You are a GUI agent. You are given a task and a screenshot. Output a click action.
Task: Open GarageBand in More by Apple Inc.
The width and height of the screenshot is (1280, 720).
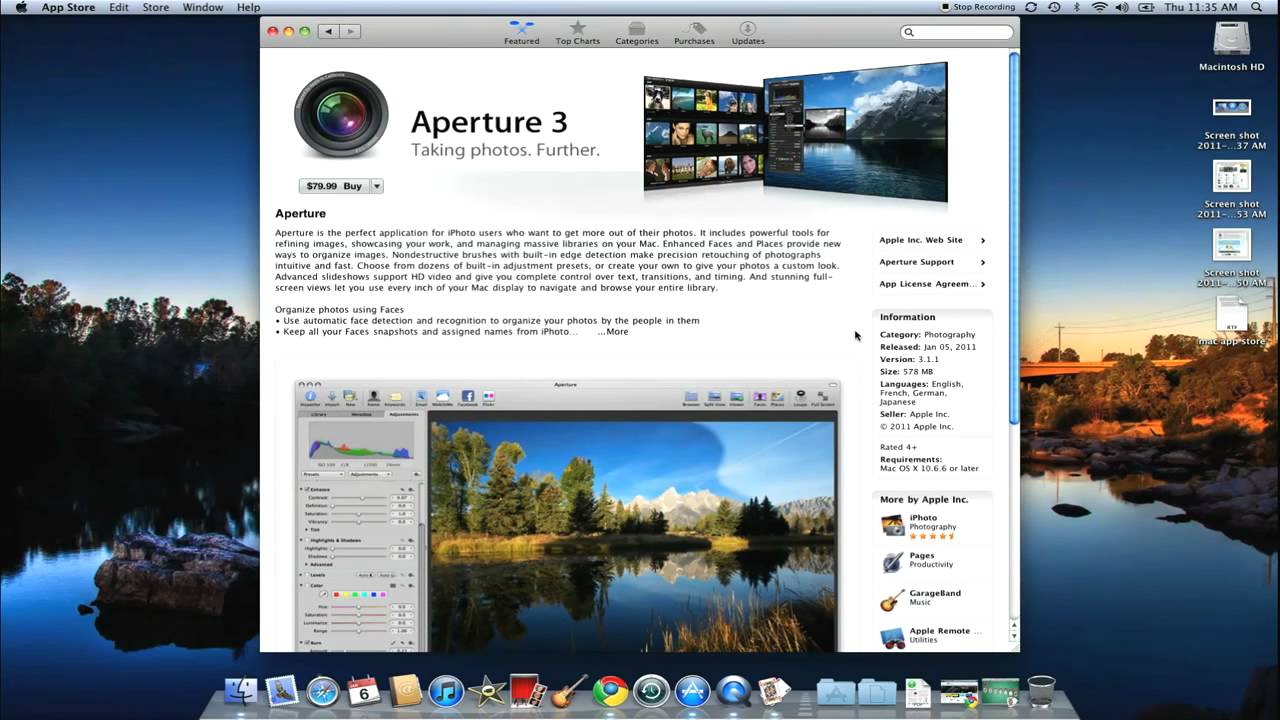[931, 599]
